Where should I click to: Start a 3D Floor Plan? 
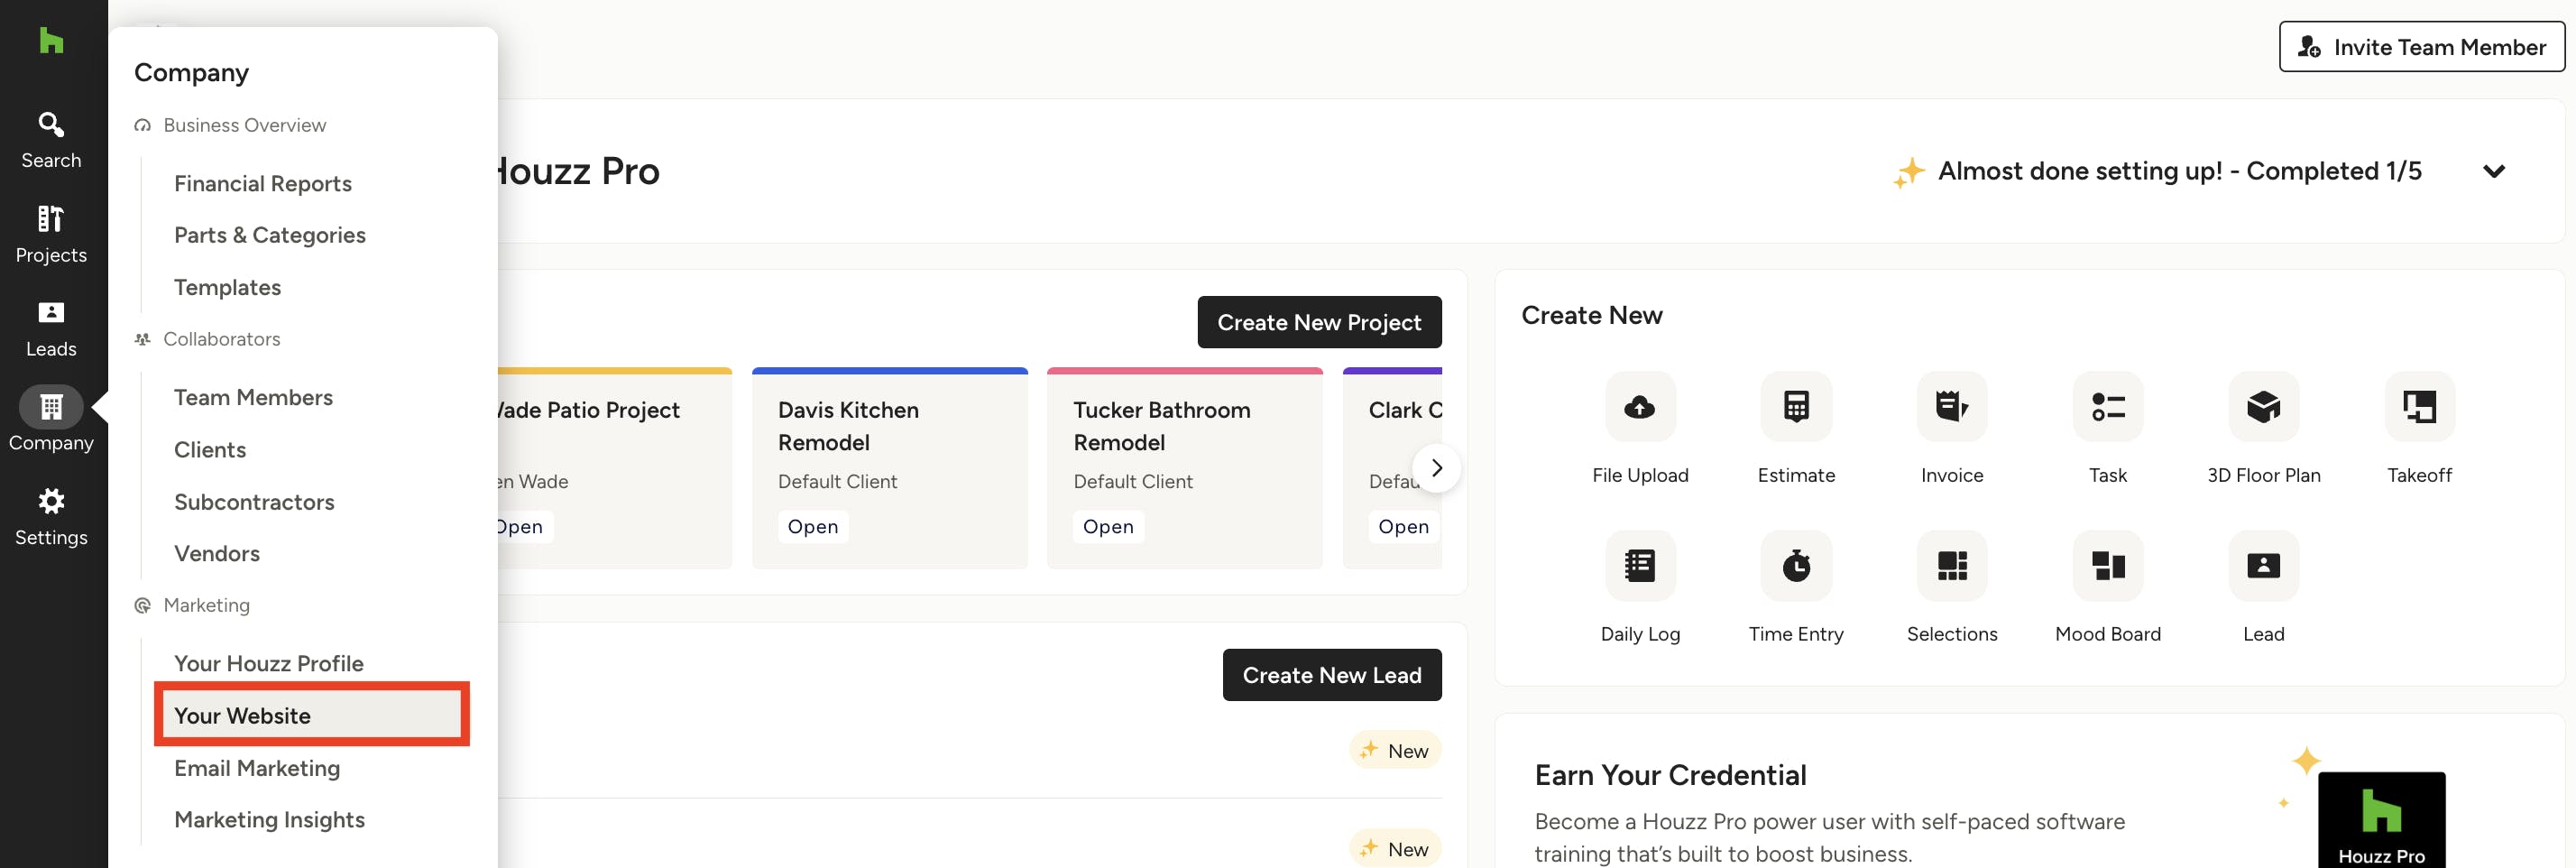2263,406
